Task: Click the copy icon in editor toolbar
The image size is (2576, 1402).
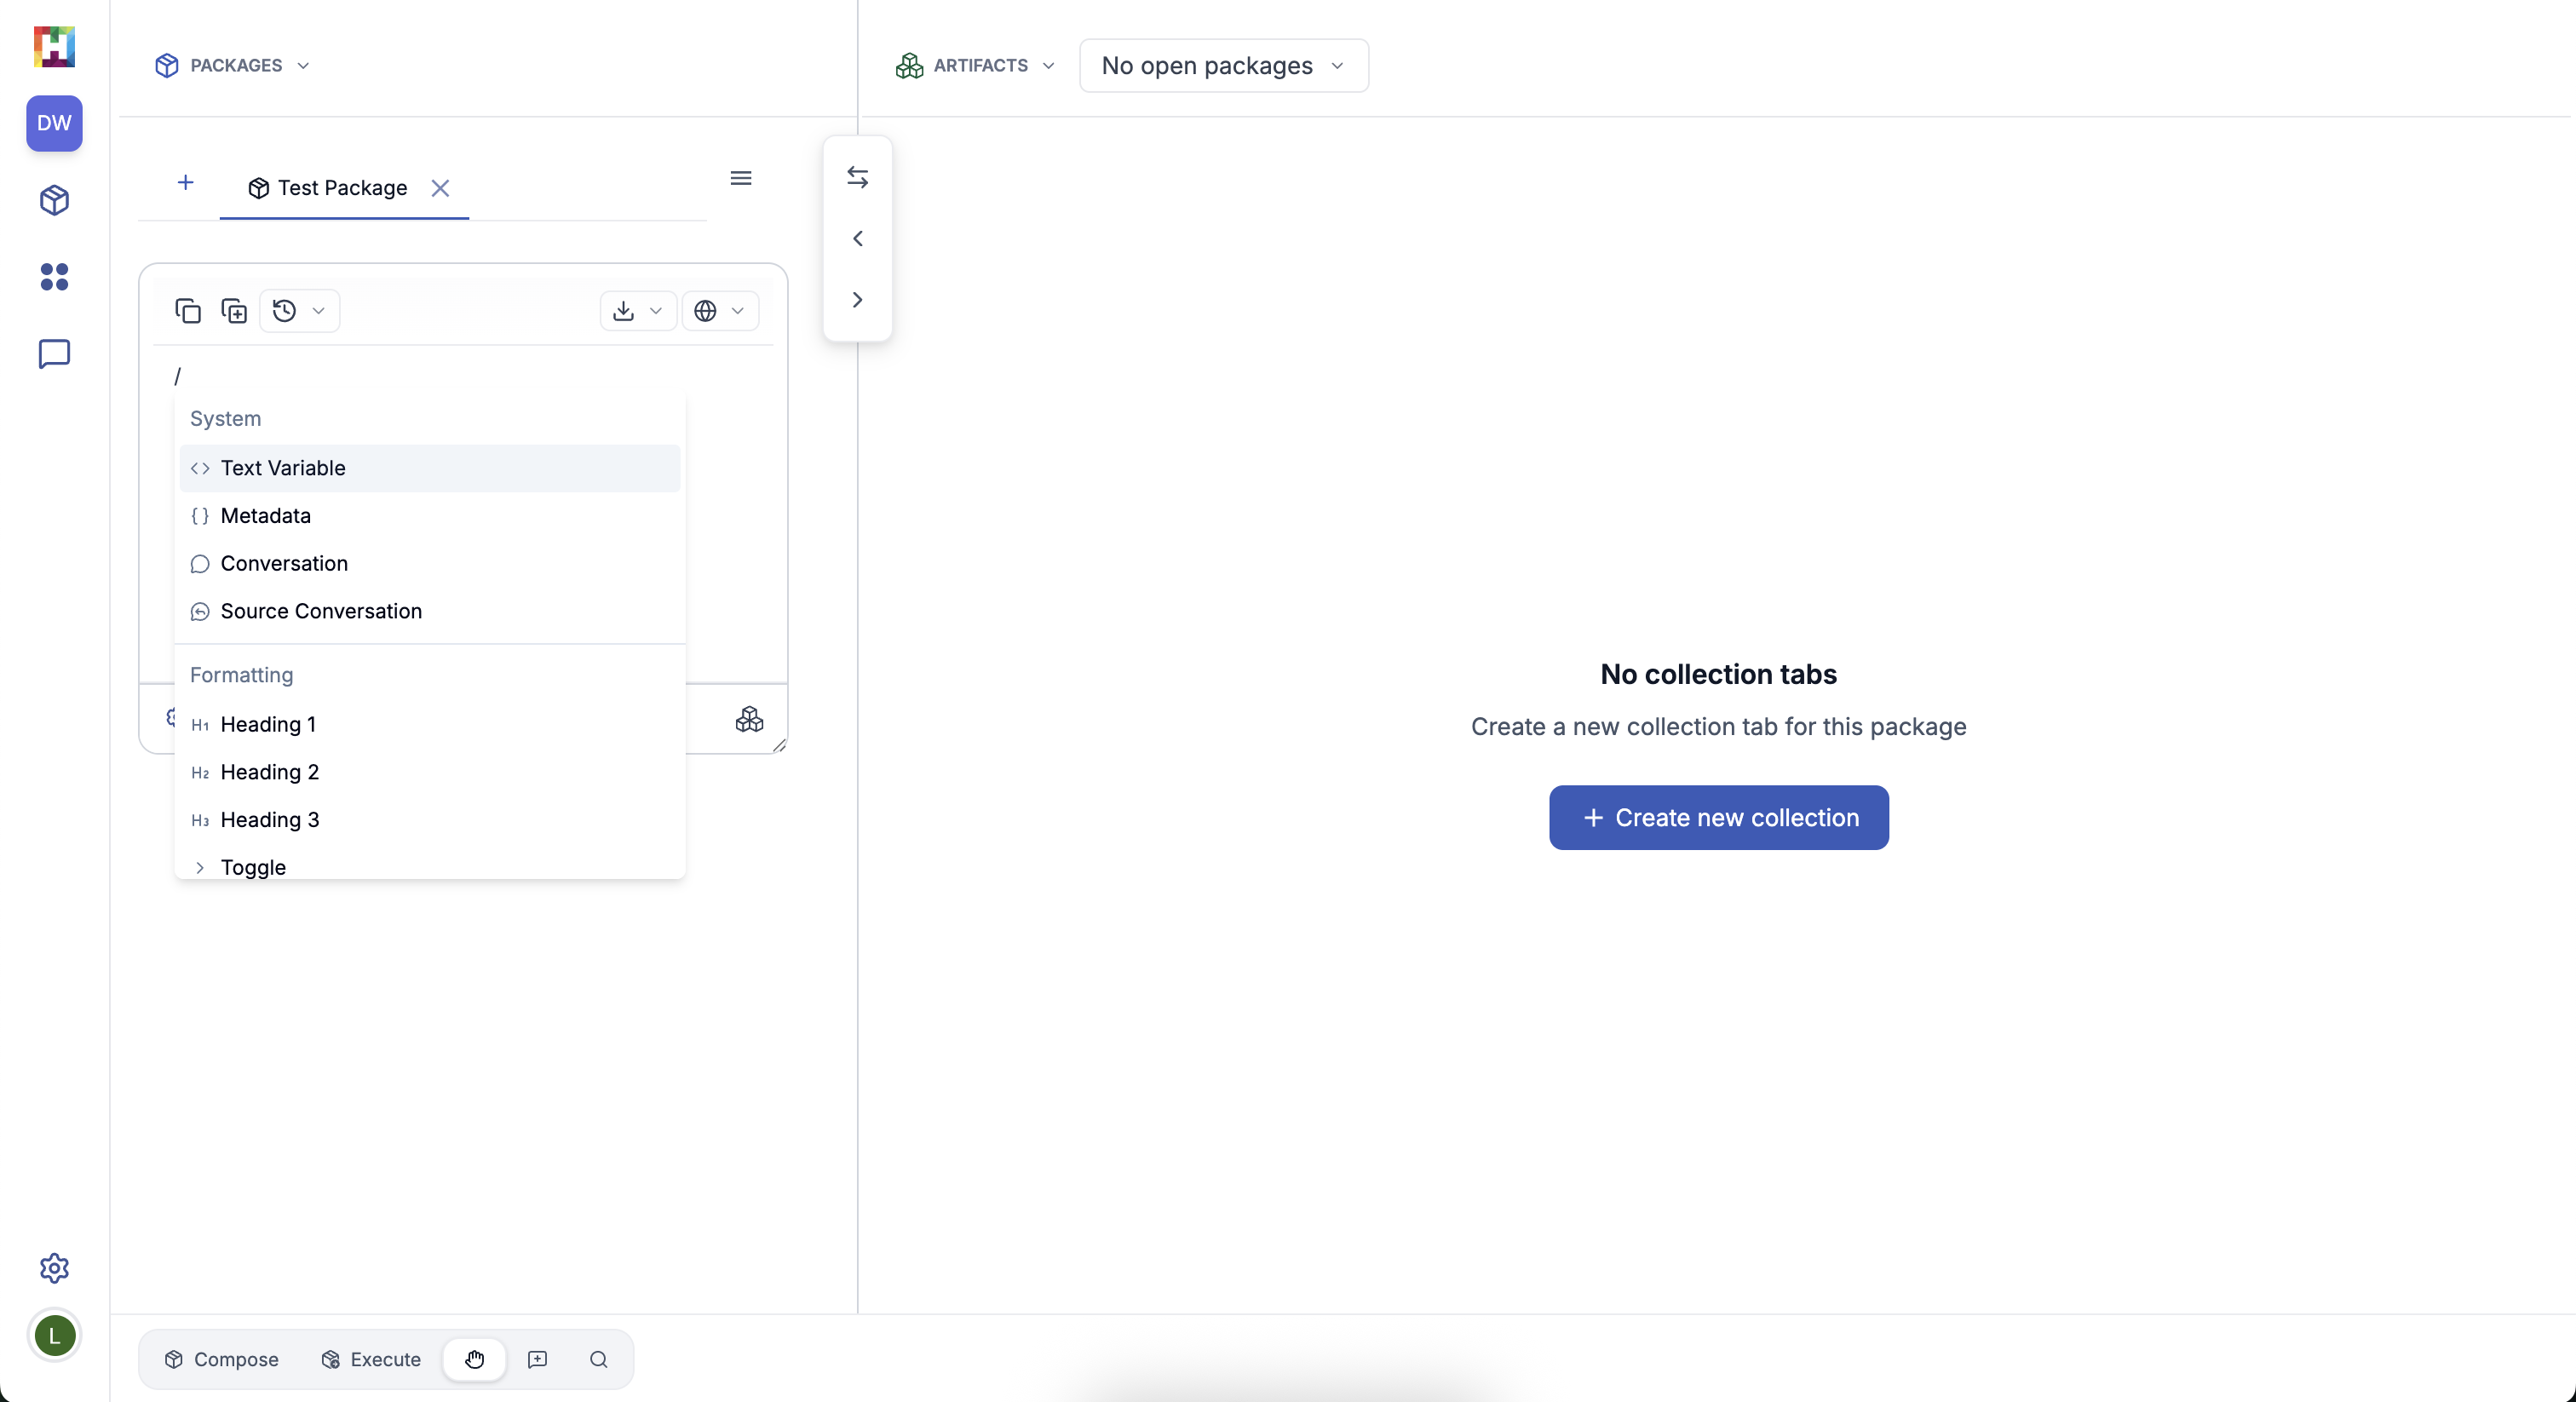Action: pyautogui.click(x=187, y=311)
